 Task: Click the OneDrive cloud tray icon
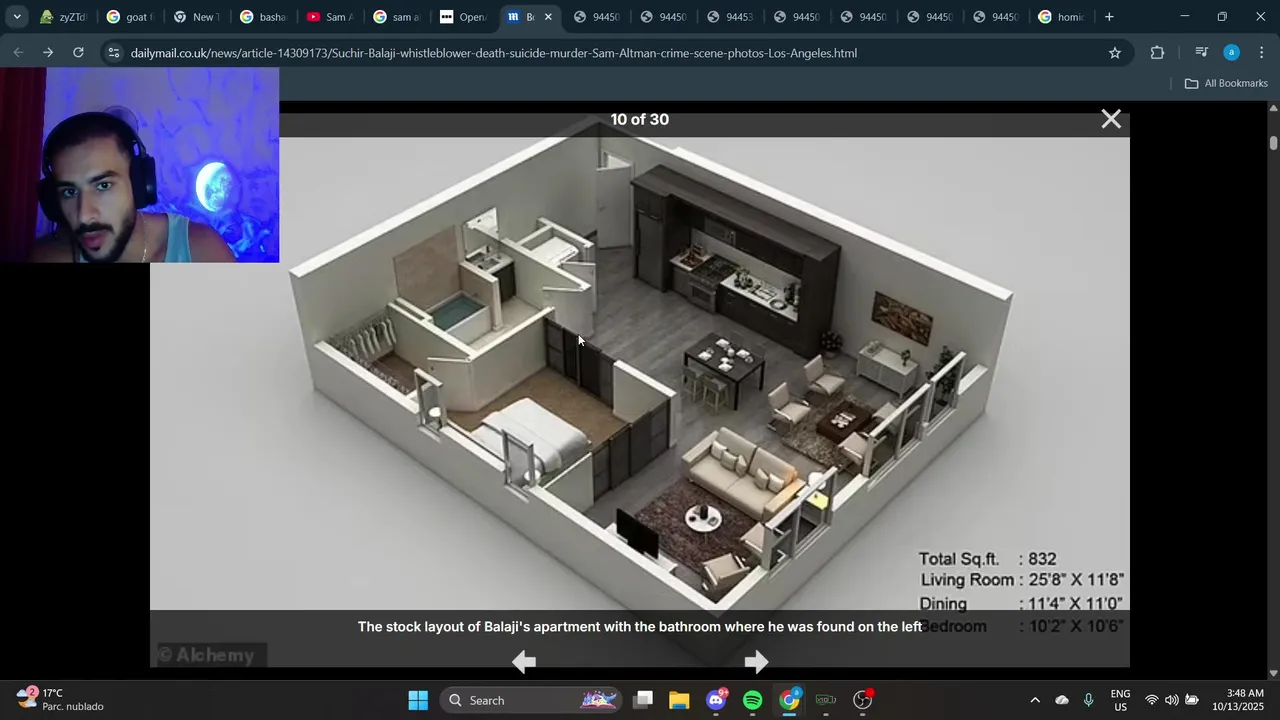click(1062, 700)
